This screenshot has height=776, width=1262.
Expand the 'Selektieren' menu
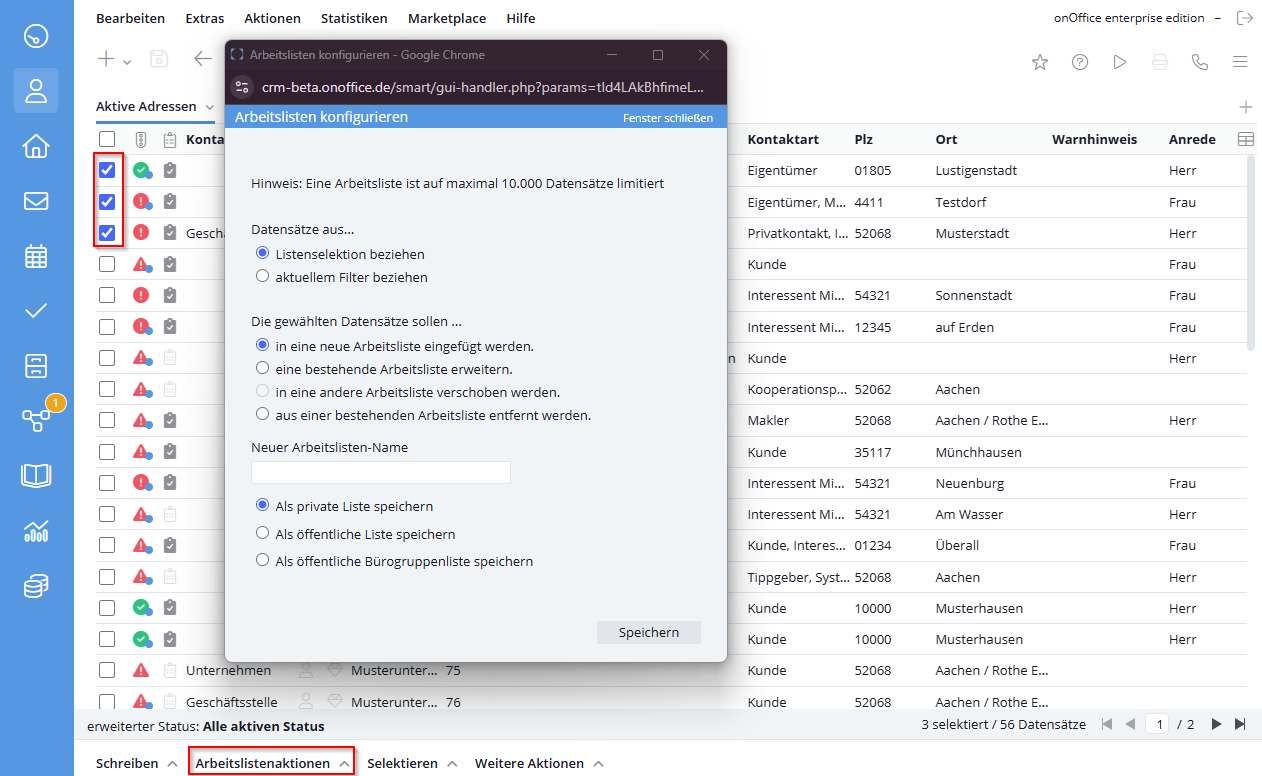pyautogui.click(x=412, y=763)
